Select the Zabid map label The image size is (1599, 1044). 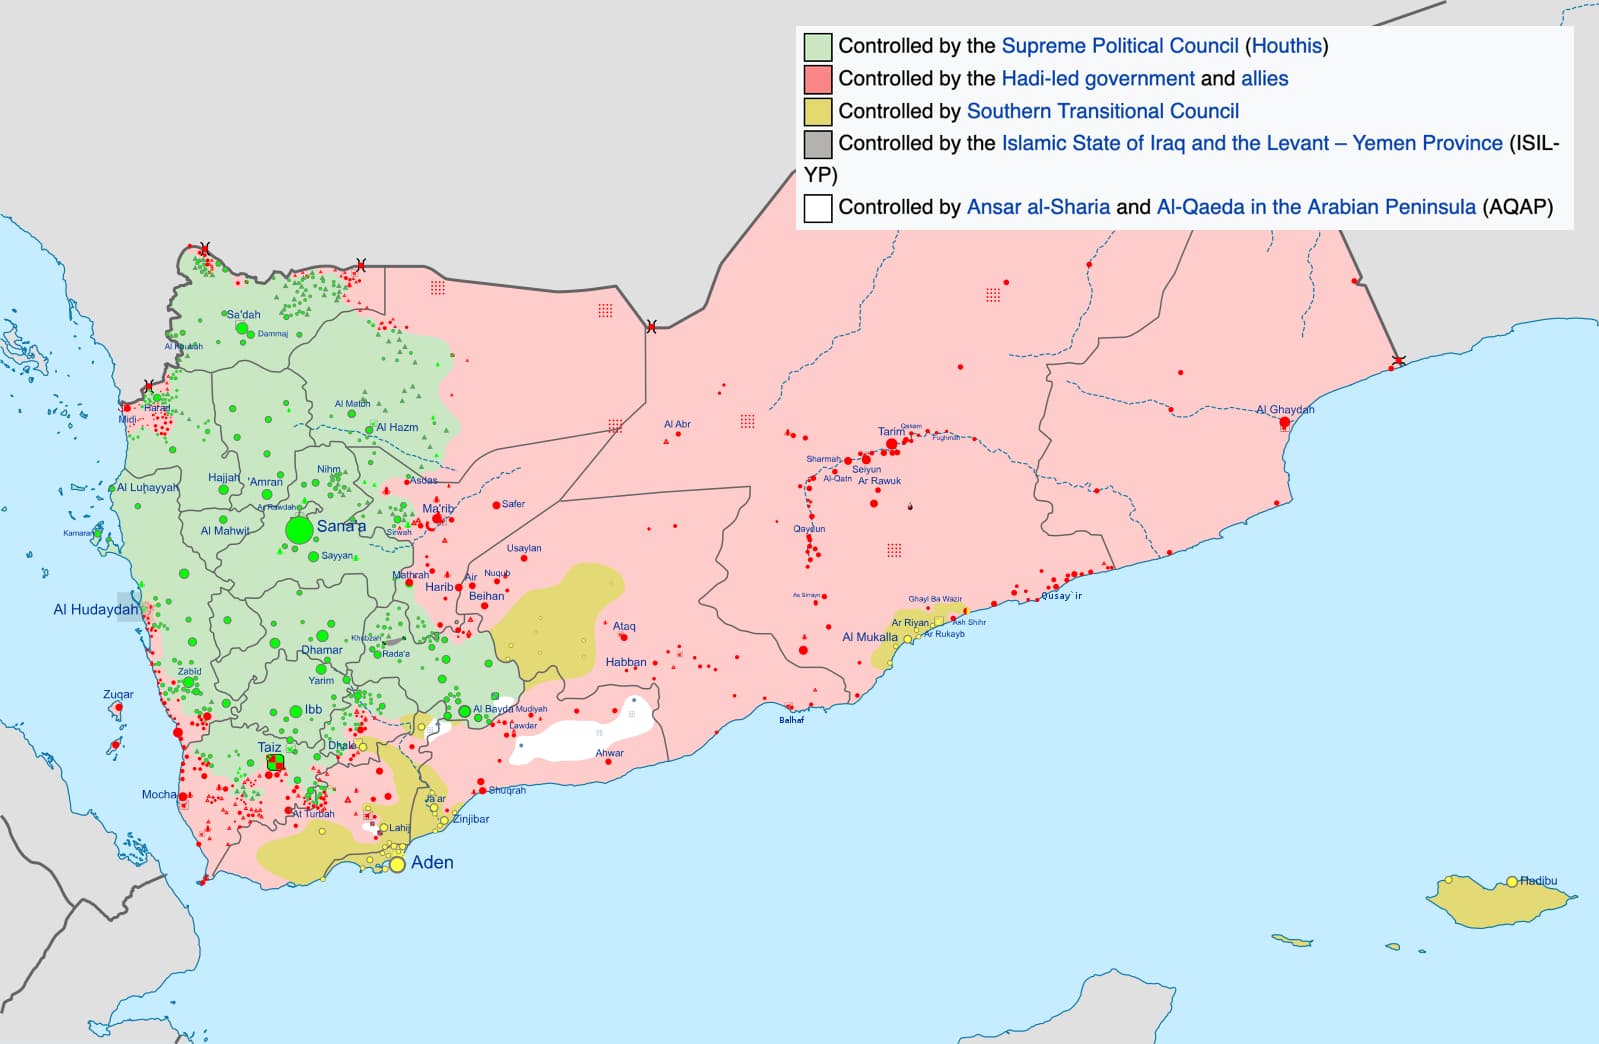(190, 672)
